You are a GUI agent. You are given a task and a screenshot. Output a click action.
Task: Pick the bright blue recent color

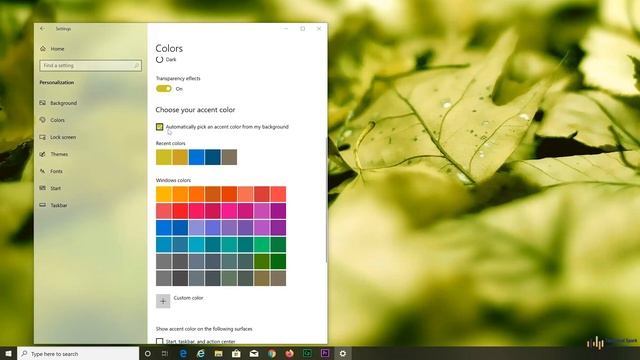[196, 157]
